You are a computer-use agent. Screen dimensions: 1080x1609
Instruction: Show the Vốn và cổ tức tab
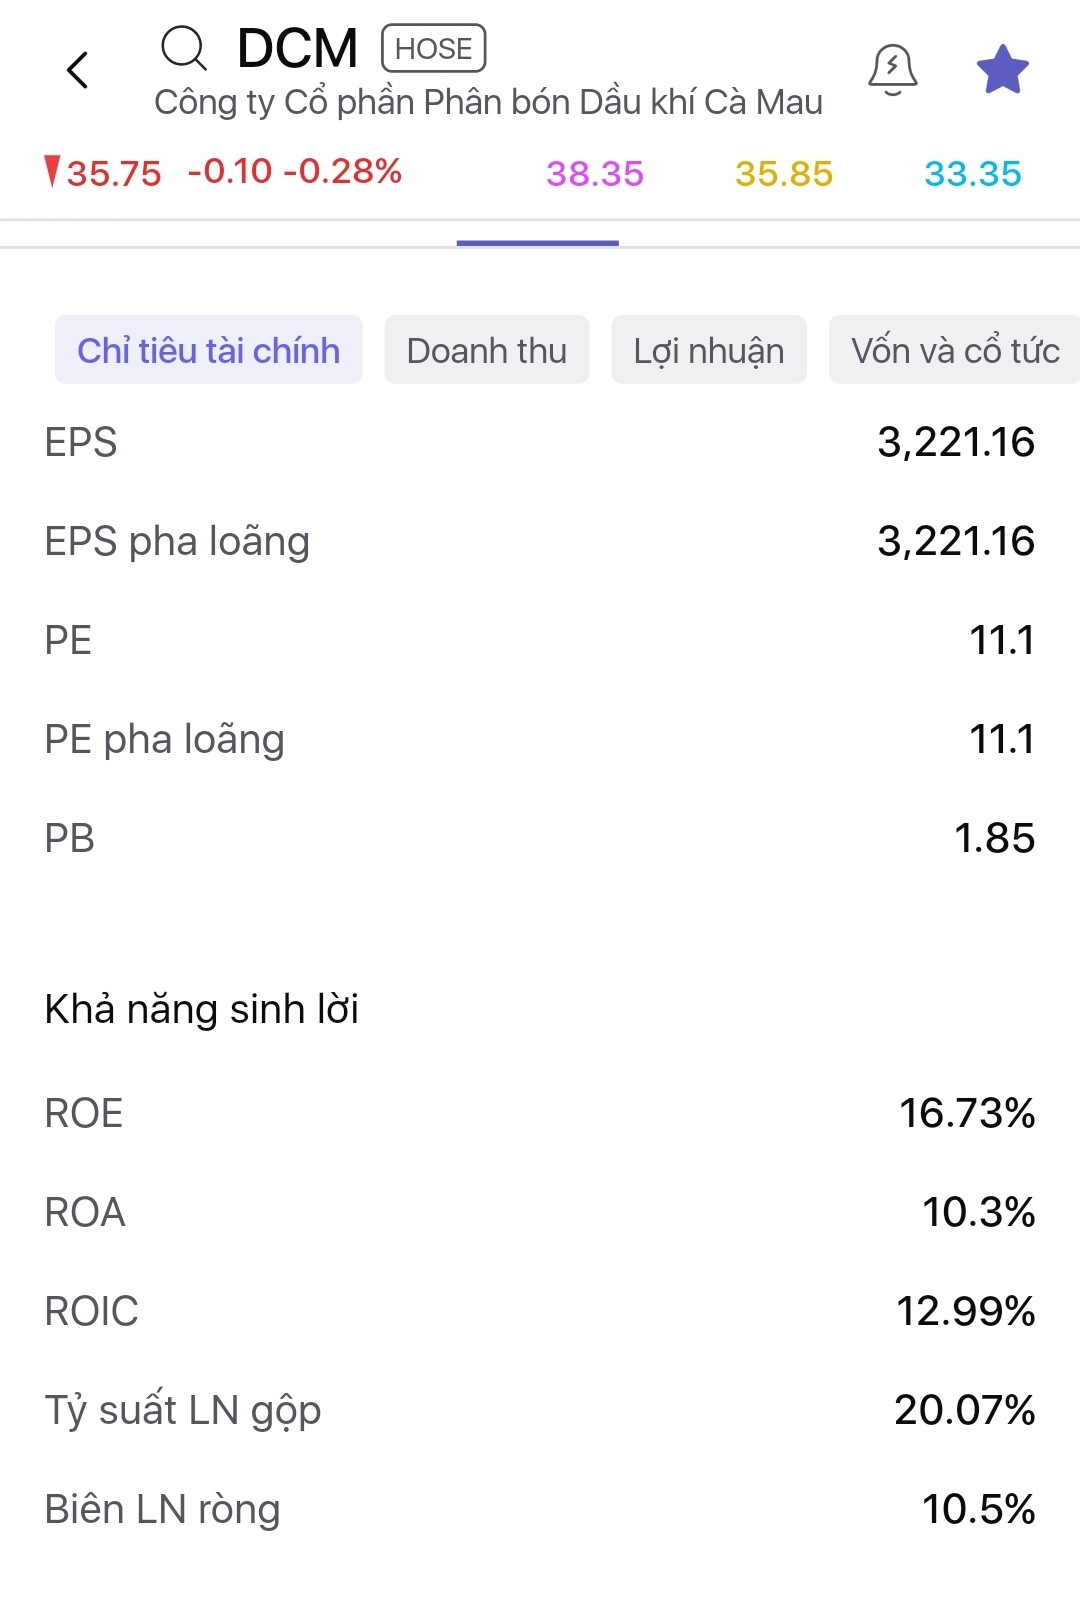954,350
